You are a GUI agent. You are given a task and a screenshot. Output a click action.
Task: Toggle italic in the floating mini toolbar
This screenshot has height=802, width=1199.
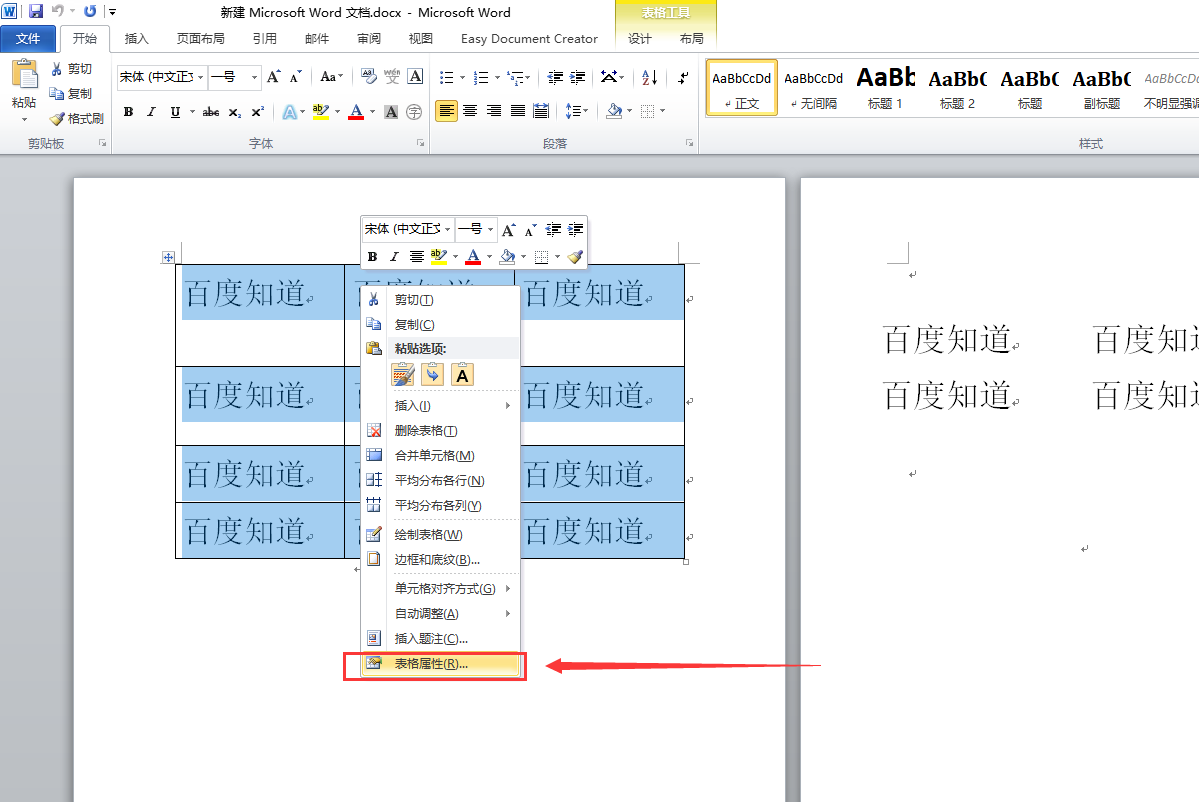point(394,257)
